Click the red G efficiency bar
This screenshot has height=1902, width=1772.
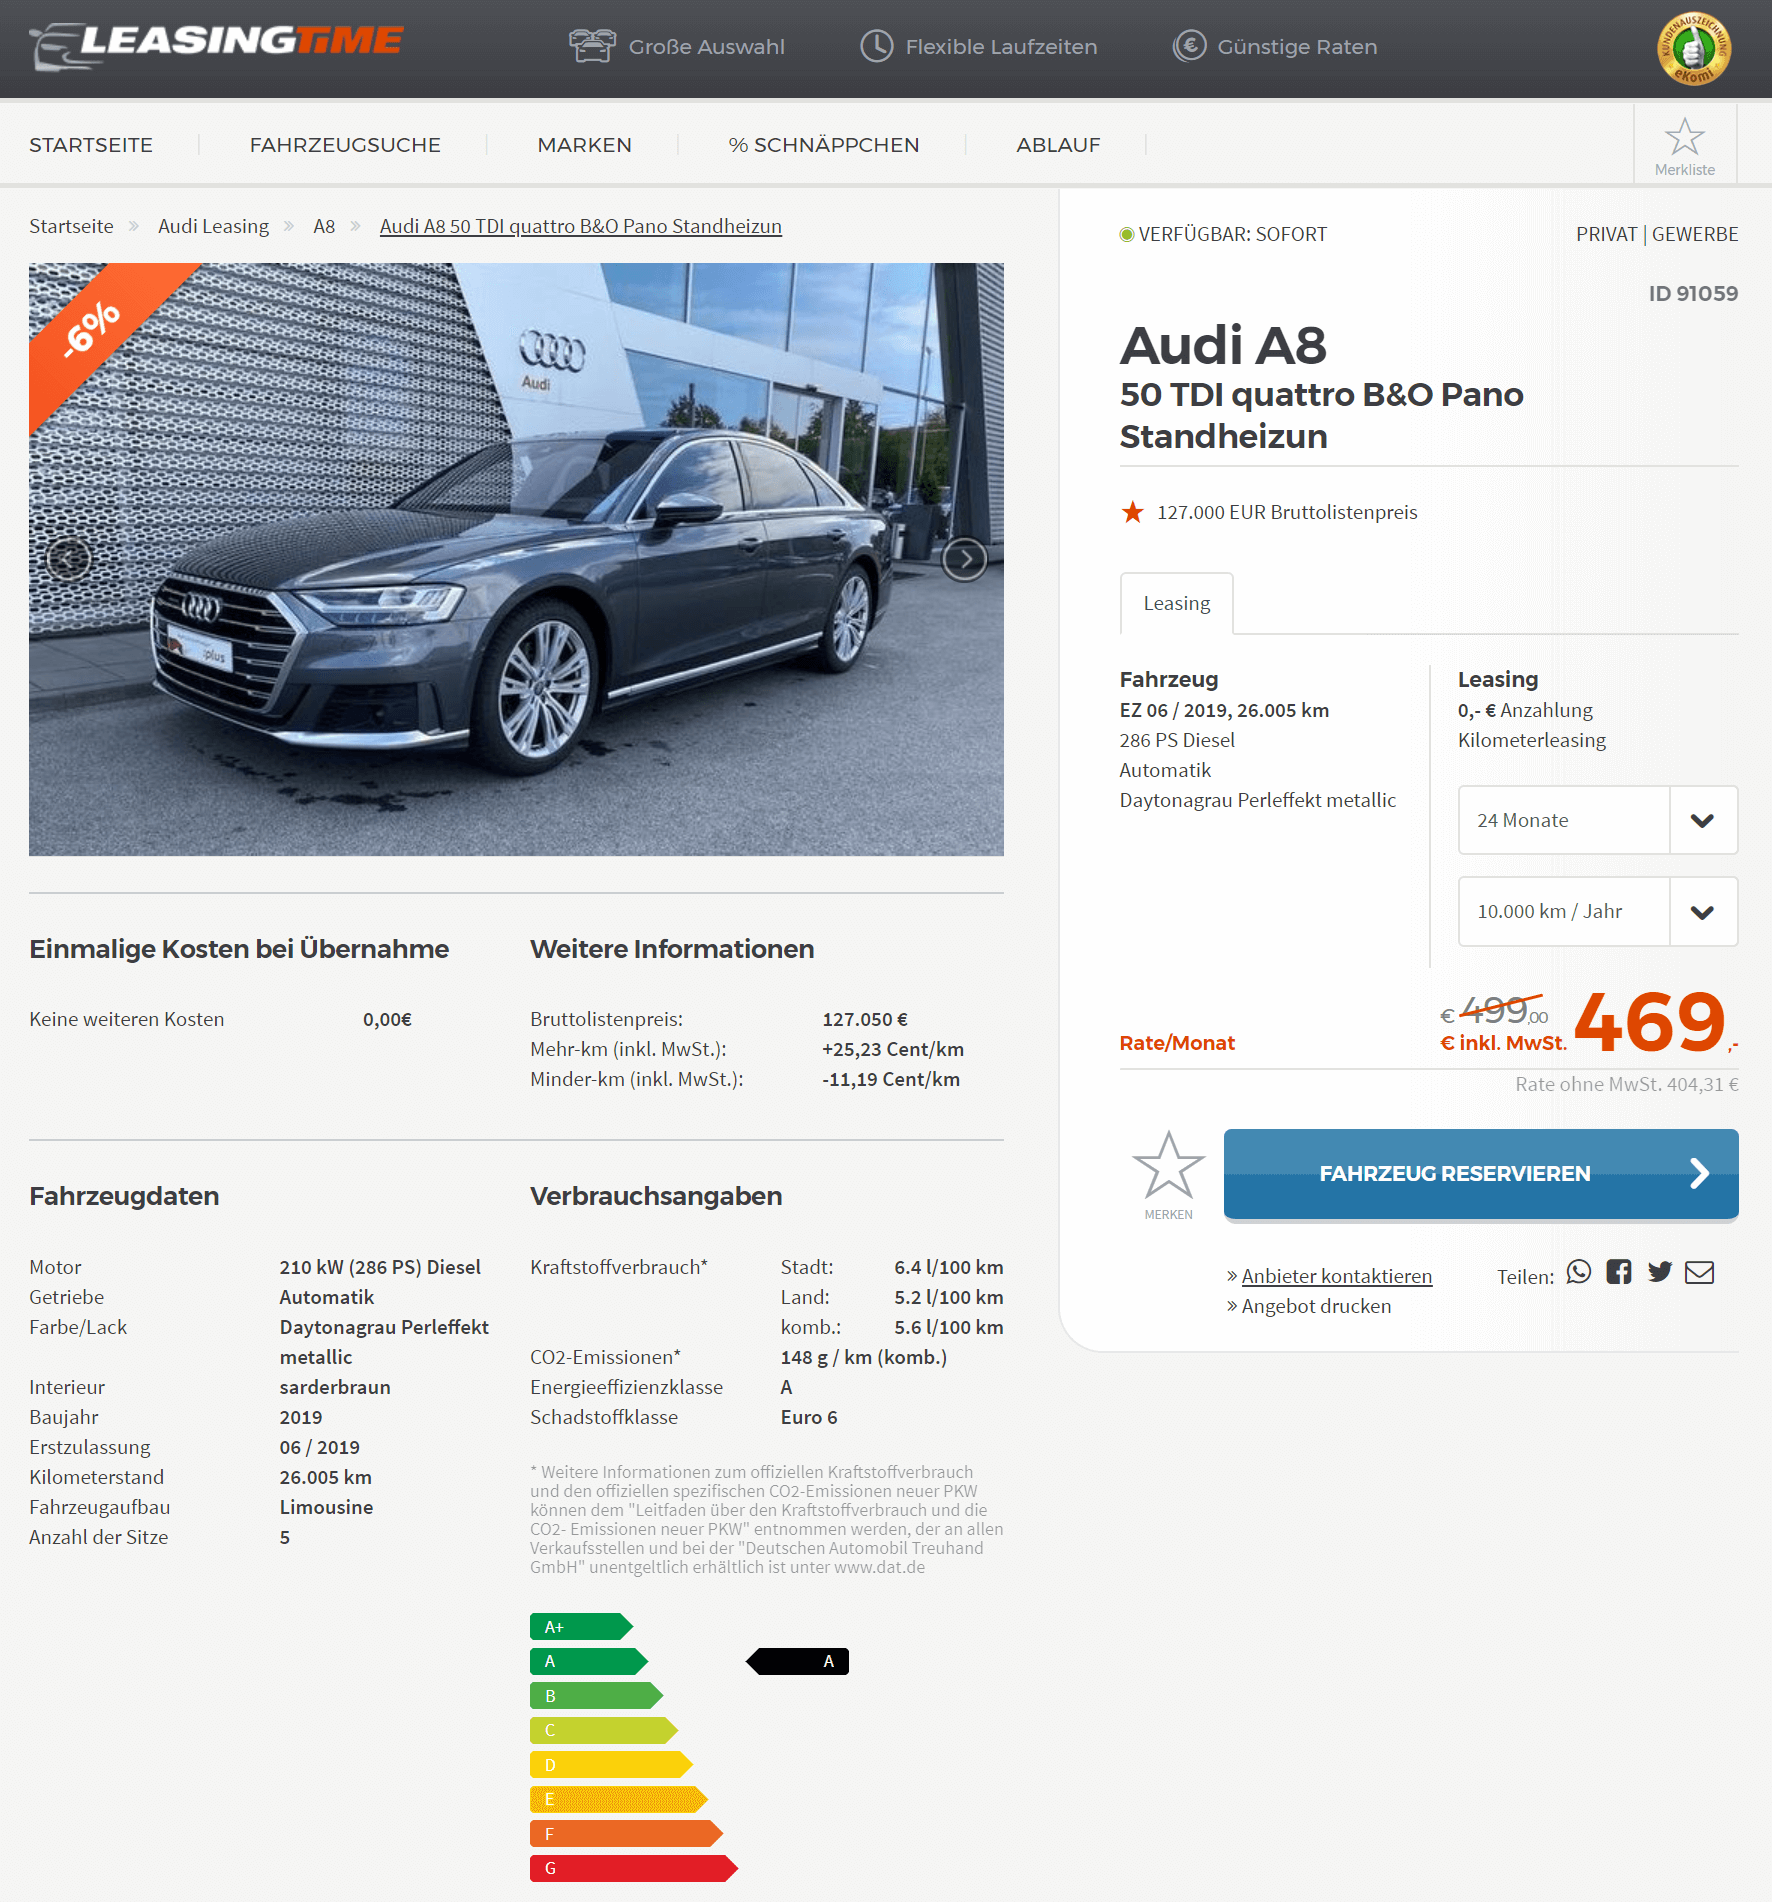pos(634,1868)
